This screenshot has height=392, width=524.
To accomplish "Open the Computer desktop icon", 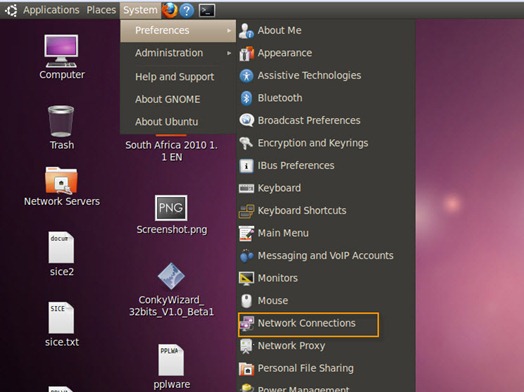I will (61, 51).
